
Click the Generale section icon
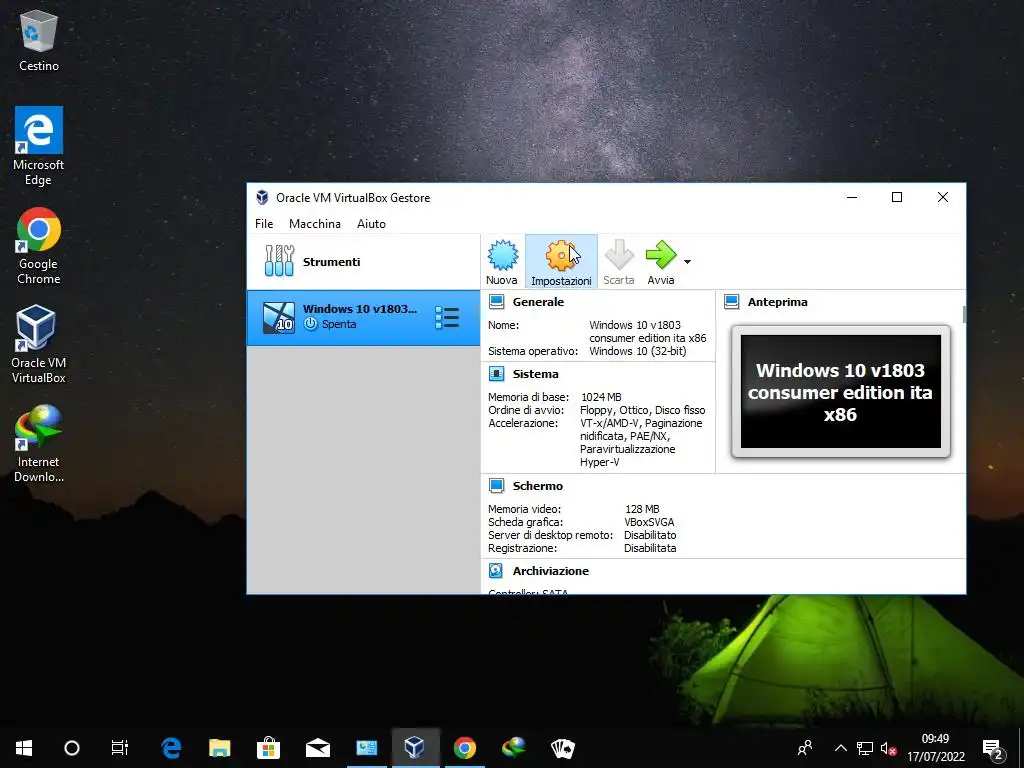(x=496, y=302)
